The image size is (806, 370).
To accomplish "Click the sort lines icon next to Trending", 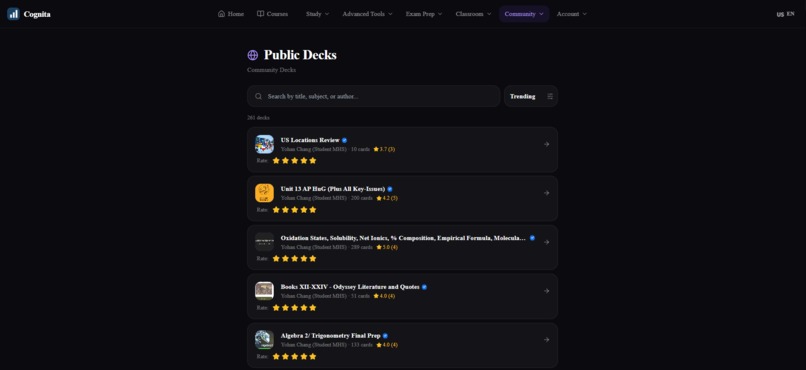I will pyautogui.click(x=550, y=96).
